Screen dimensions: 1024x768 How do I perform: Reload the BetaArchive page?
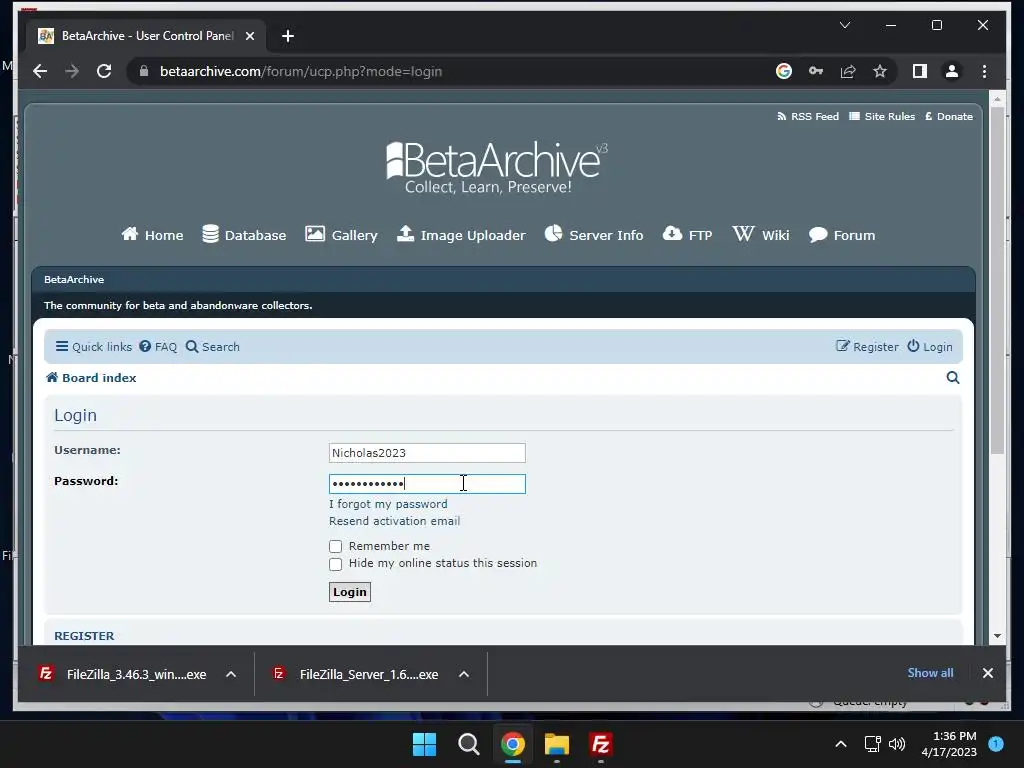point(104,71)
